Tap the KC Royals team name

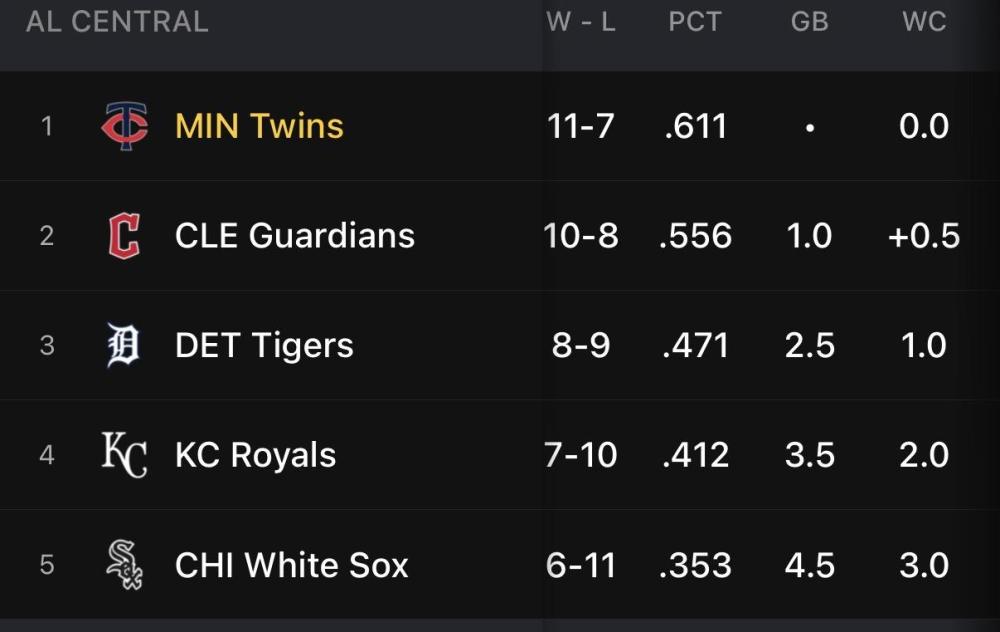tap(255, 456)
